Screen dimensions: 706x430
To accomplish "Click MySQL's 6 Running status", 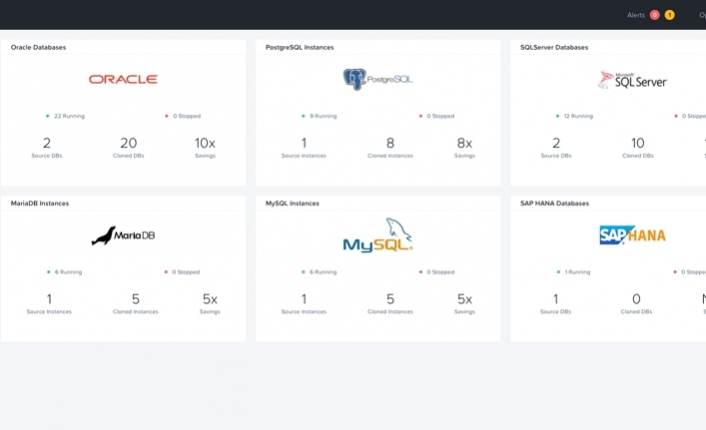I will tap(320, 272).
